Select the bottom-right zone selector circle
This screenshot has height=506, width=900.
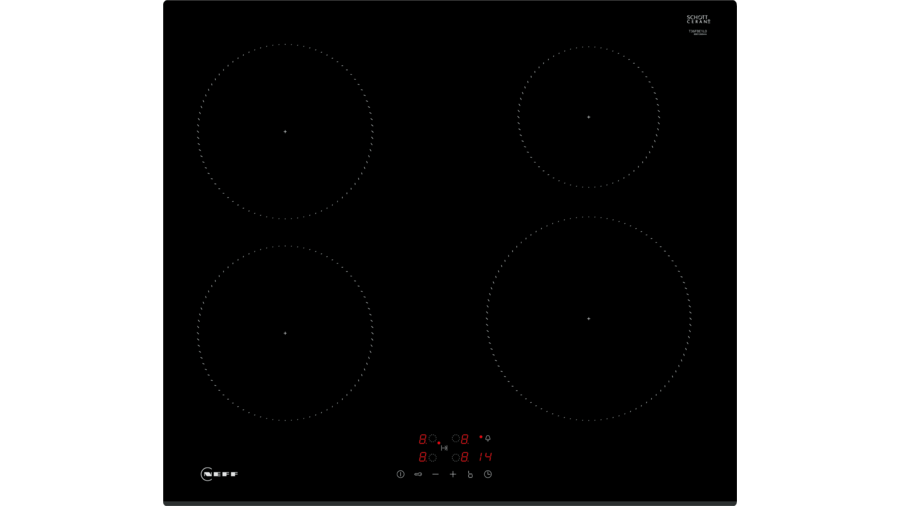click(455, 457)
